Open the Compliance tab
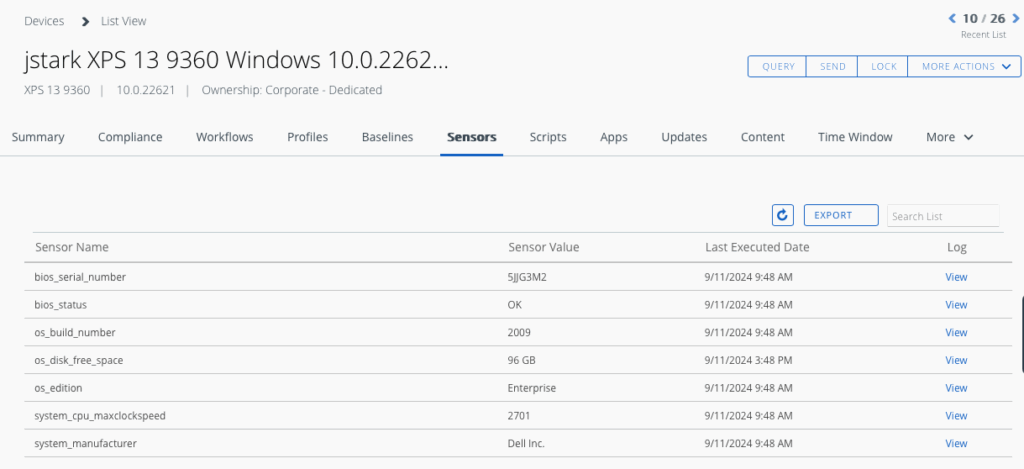The height and width of the screenshot is (469, 1024). click(130, 137)
